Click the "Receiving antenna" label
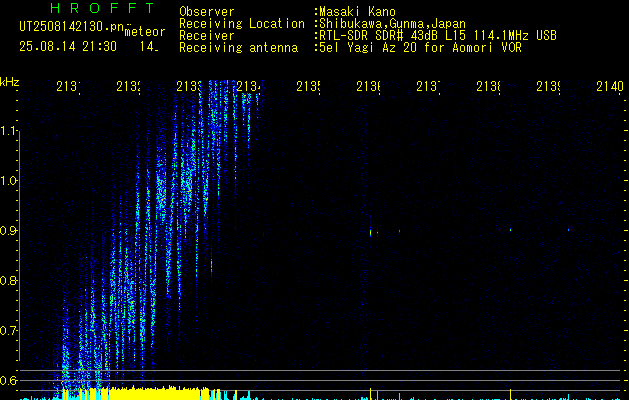The width and height of the screenshot is (629, 400). coord(238,48)
